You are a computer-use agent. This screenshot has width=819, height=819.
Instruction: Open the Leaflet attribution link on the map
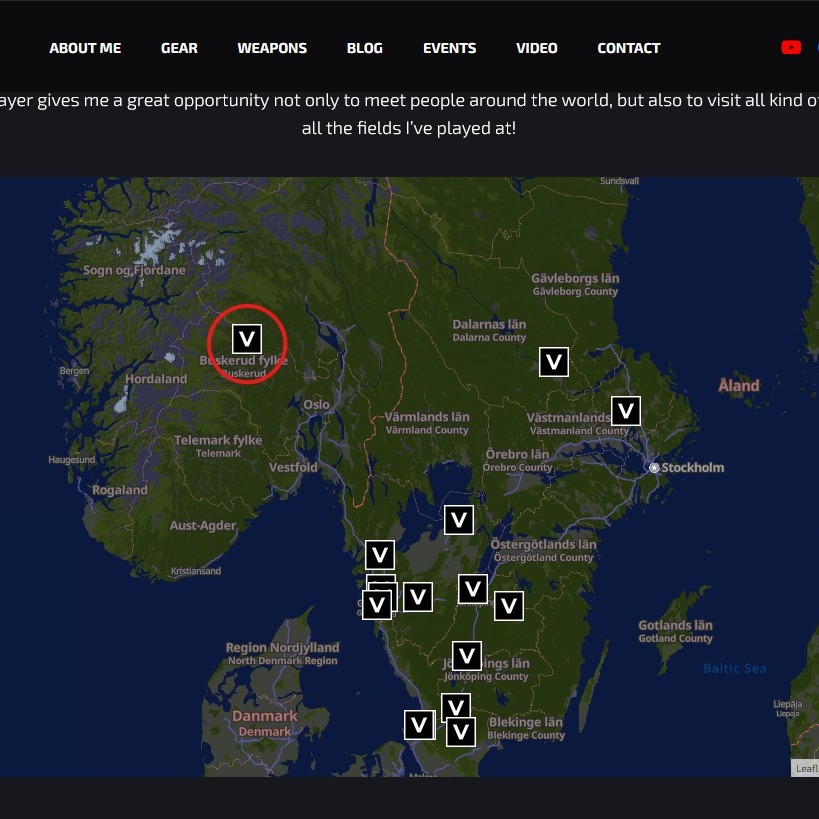806,768
